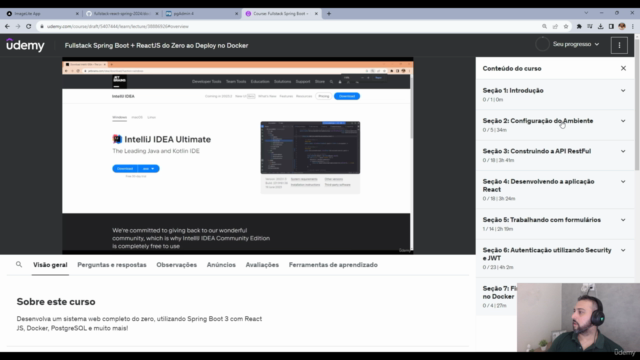
Task: Click the browser forward arrow
Action: coord(18,26)
